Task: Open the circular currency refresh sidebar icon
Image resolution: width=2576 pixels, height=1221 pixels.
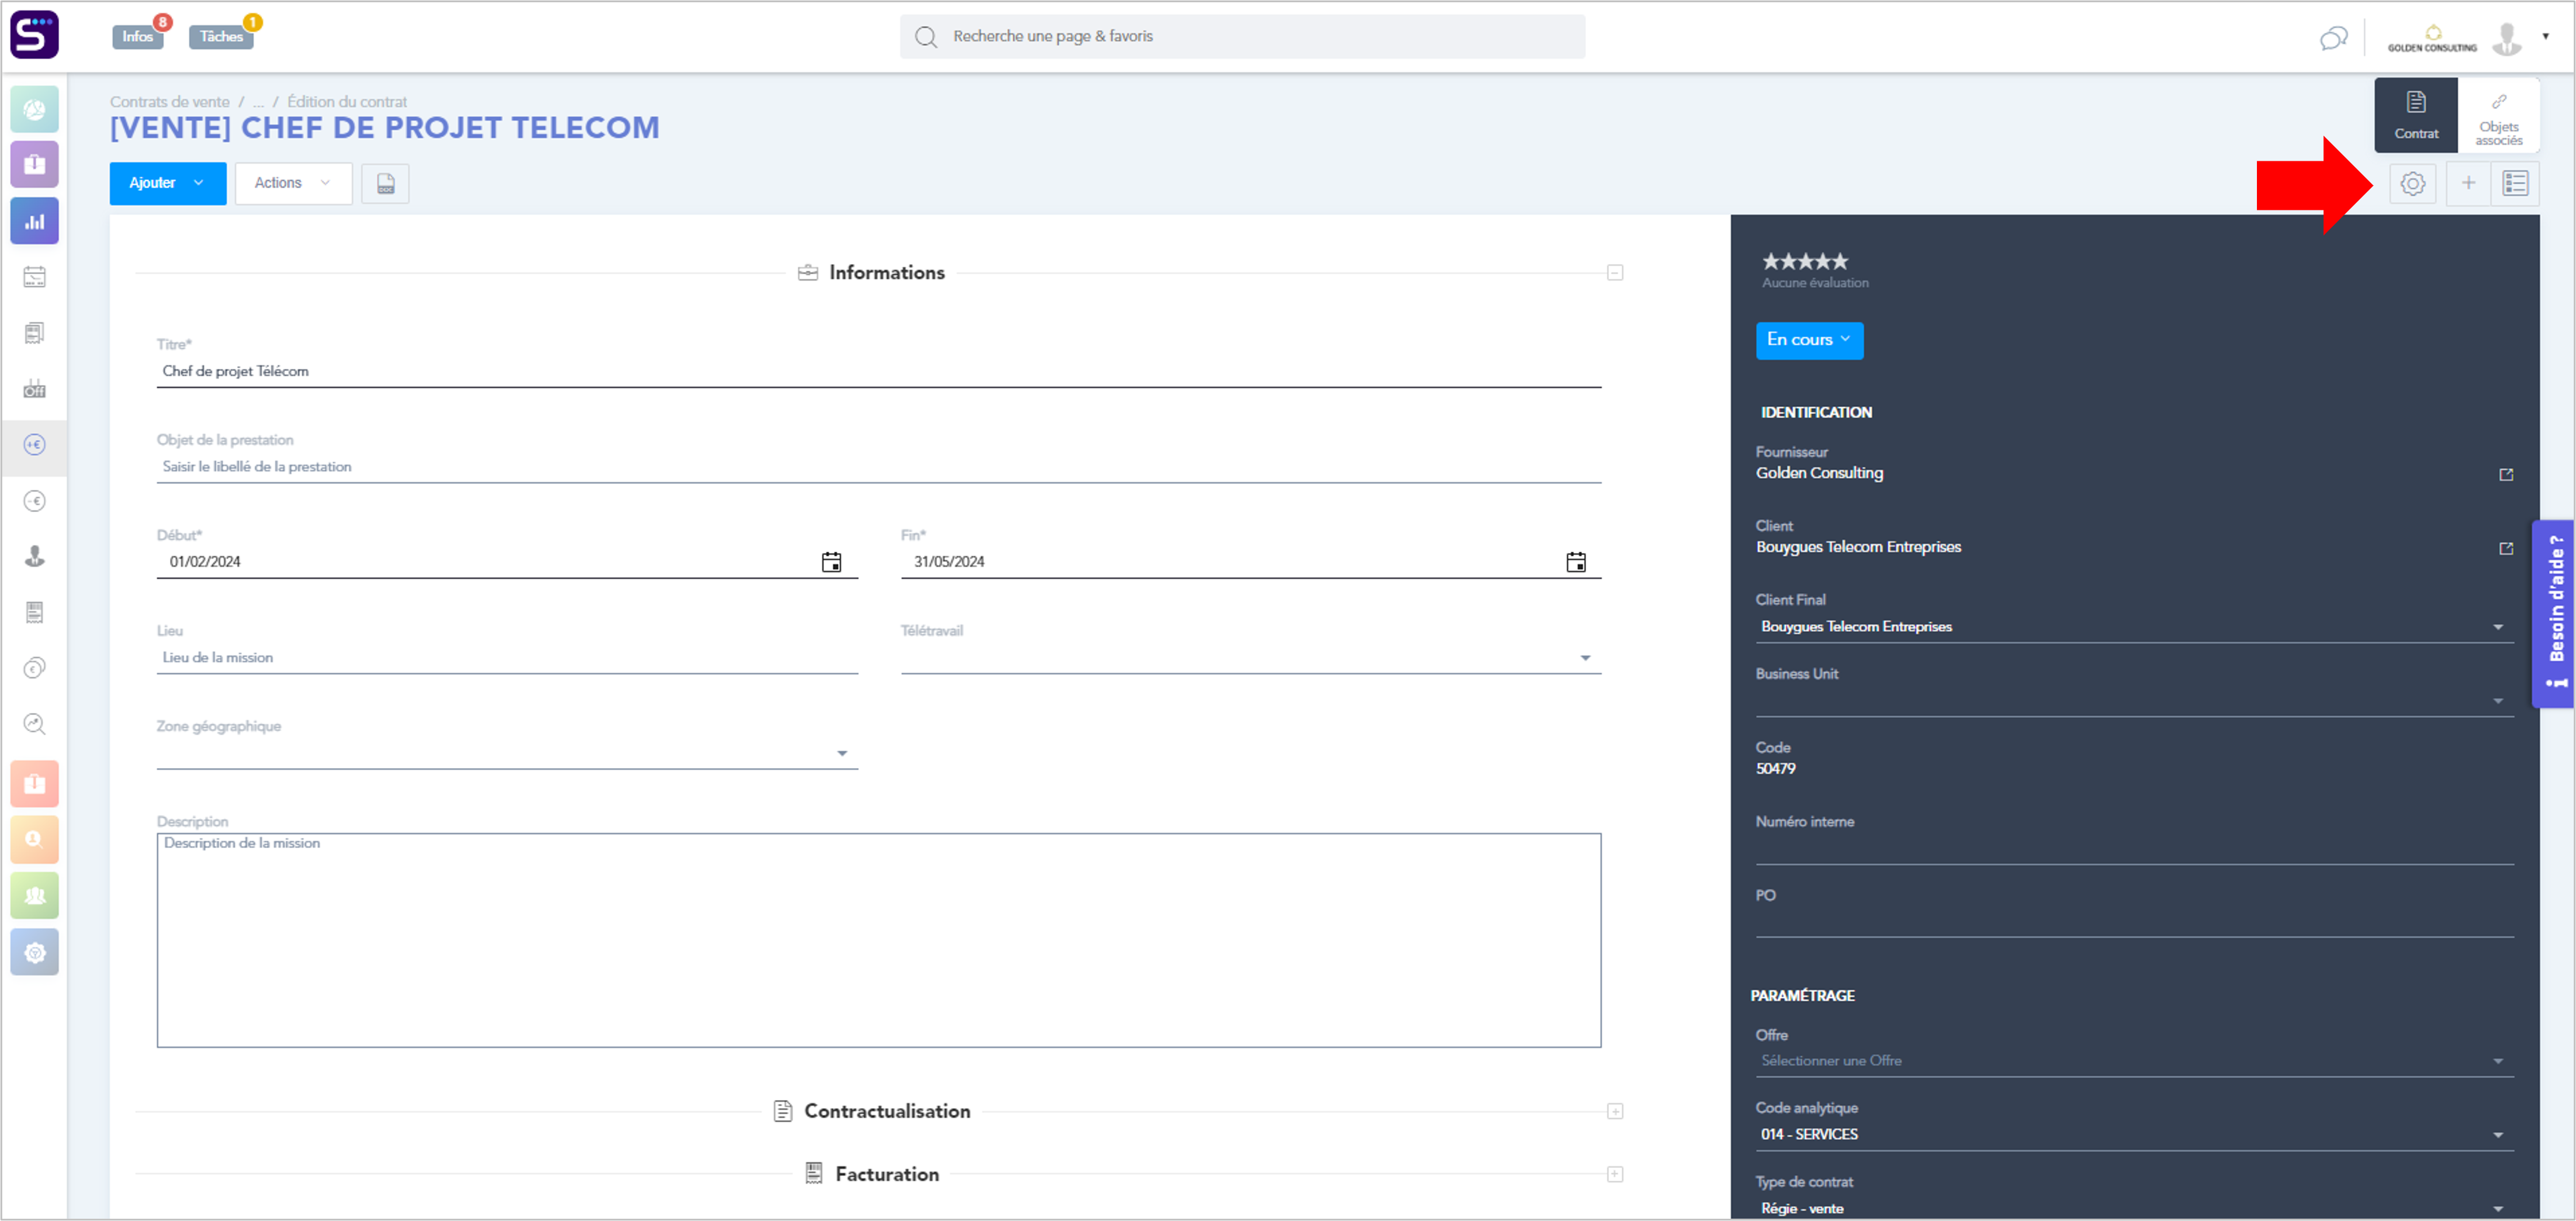Action: coord(35,668)
